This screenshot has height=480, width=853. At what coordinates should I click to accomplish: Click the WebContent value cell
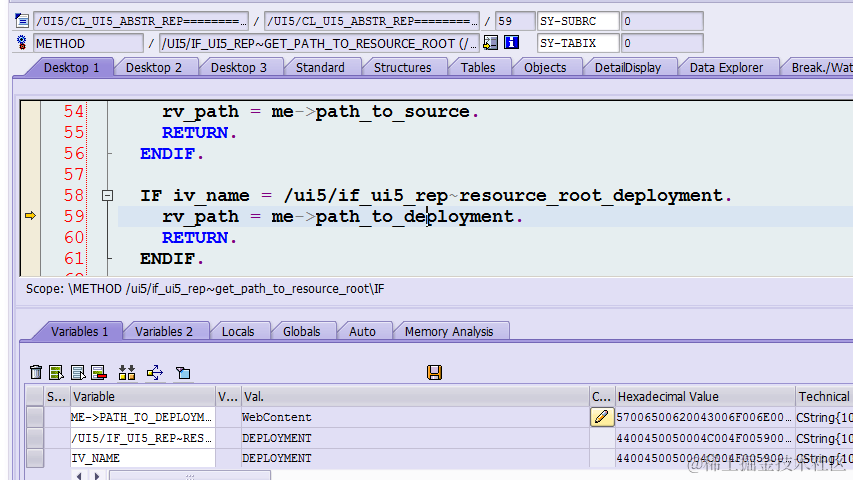(415, 417)
